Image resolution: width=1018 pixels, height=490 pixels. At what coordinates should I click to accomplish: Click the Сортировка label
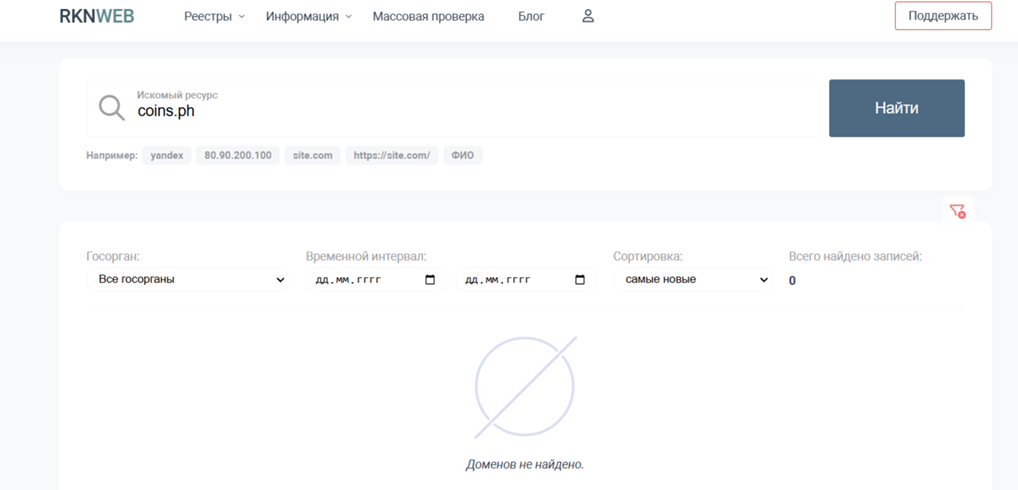648,256
